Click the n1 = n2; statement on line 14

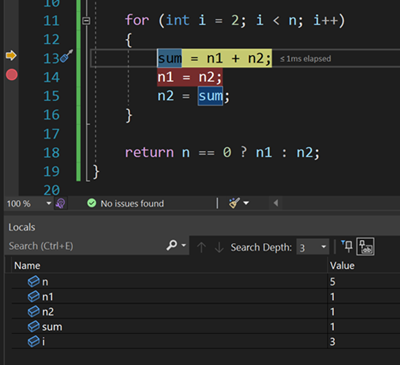click(x=190, y=77)
